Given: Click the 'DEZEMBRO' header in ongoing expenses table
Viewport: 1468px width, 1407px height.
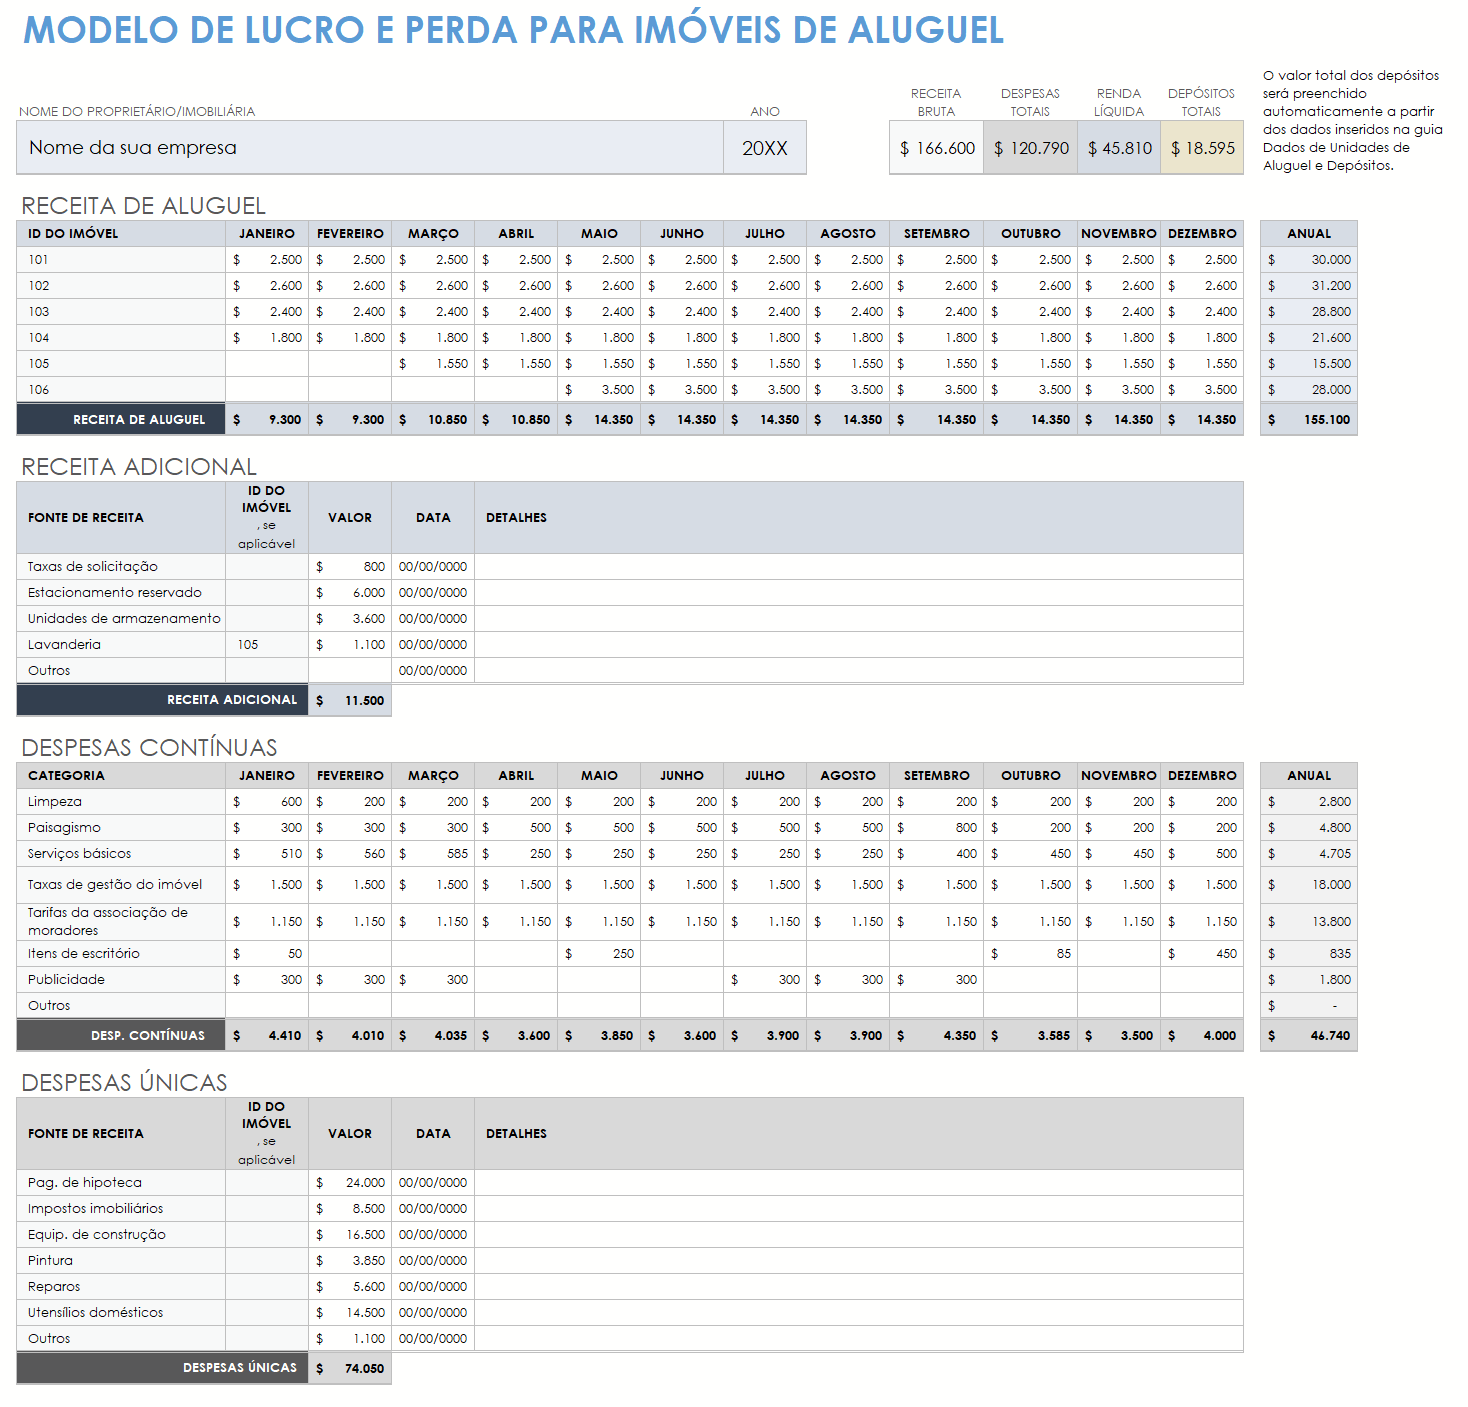Looking at the screenshot, I should (1202, 776).
